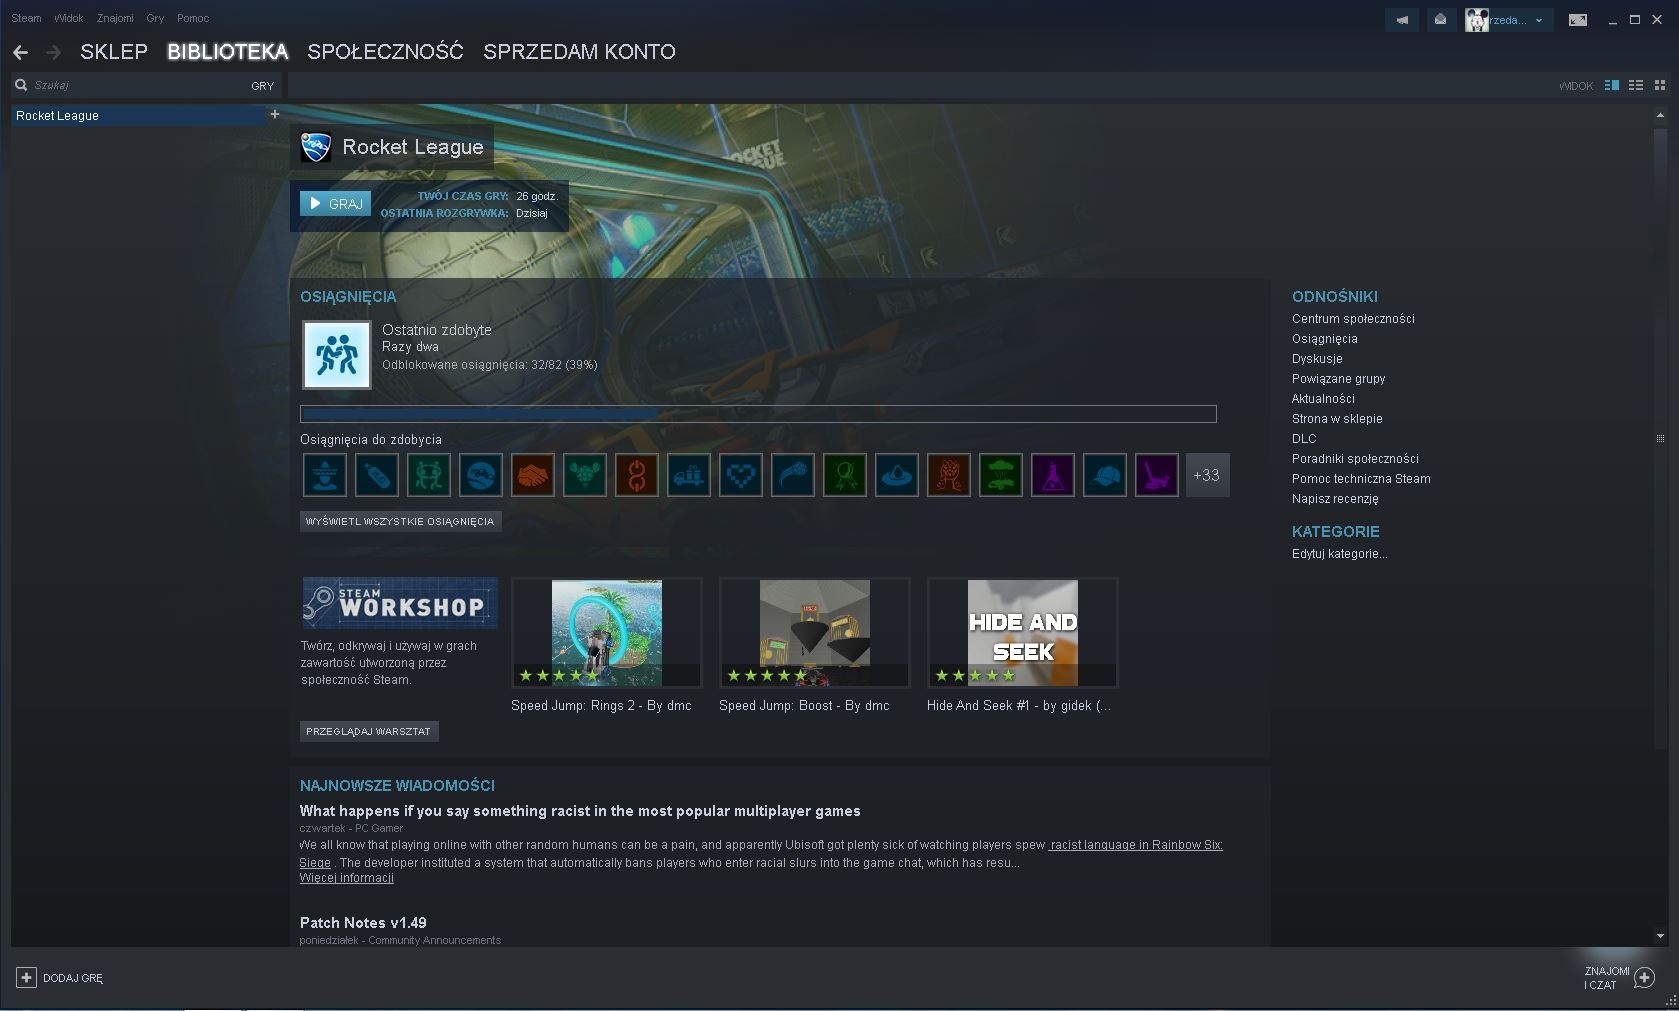The image size is (1679, 1011).
Task: Click the green ribbon medal achievement icon
Action: (x=845, y=475)
